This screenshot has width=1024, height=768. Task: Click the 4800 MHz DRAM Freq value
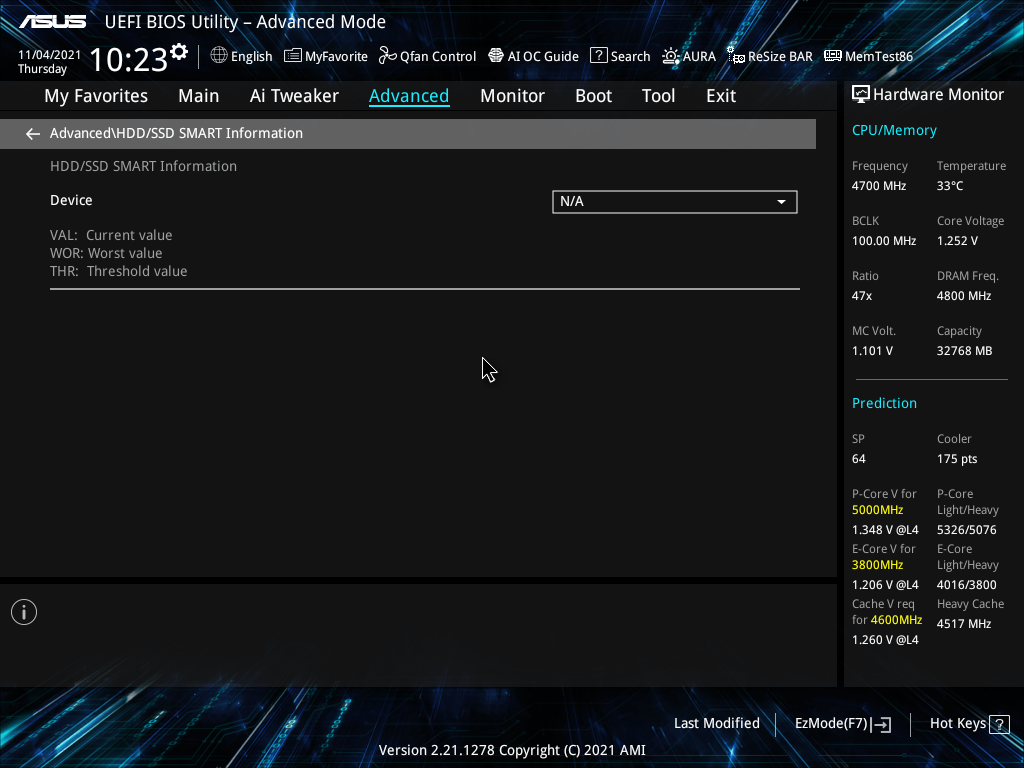coord(964,296)
